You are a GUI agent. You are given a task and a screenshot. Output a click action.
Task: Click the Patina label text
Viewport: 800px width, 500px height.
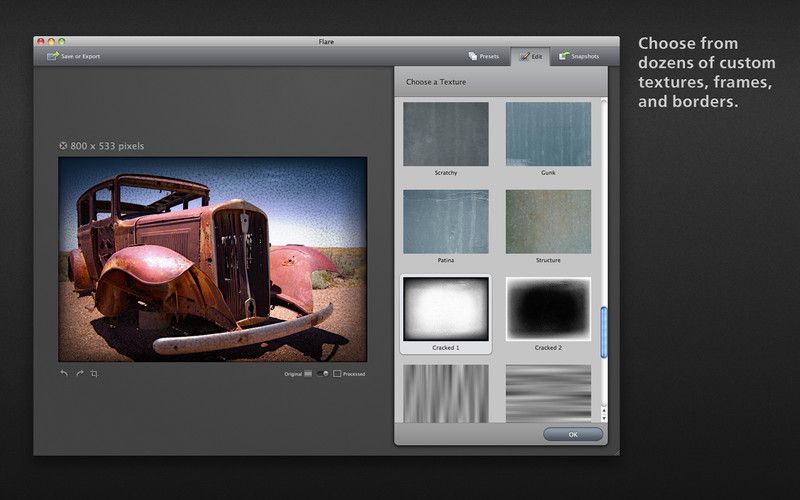tap(445, 260)
